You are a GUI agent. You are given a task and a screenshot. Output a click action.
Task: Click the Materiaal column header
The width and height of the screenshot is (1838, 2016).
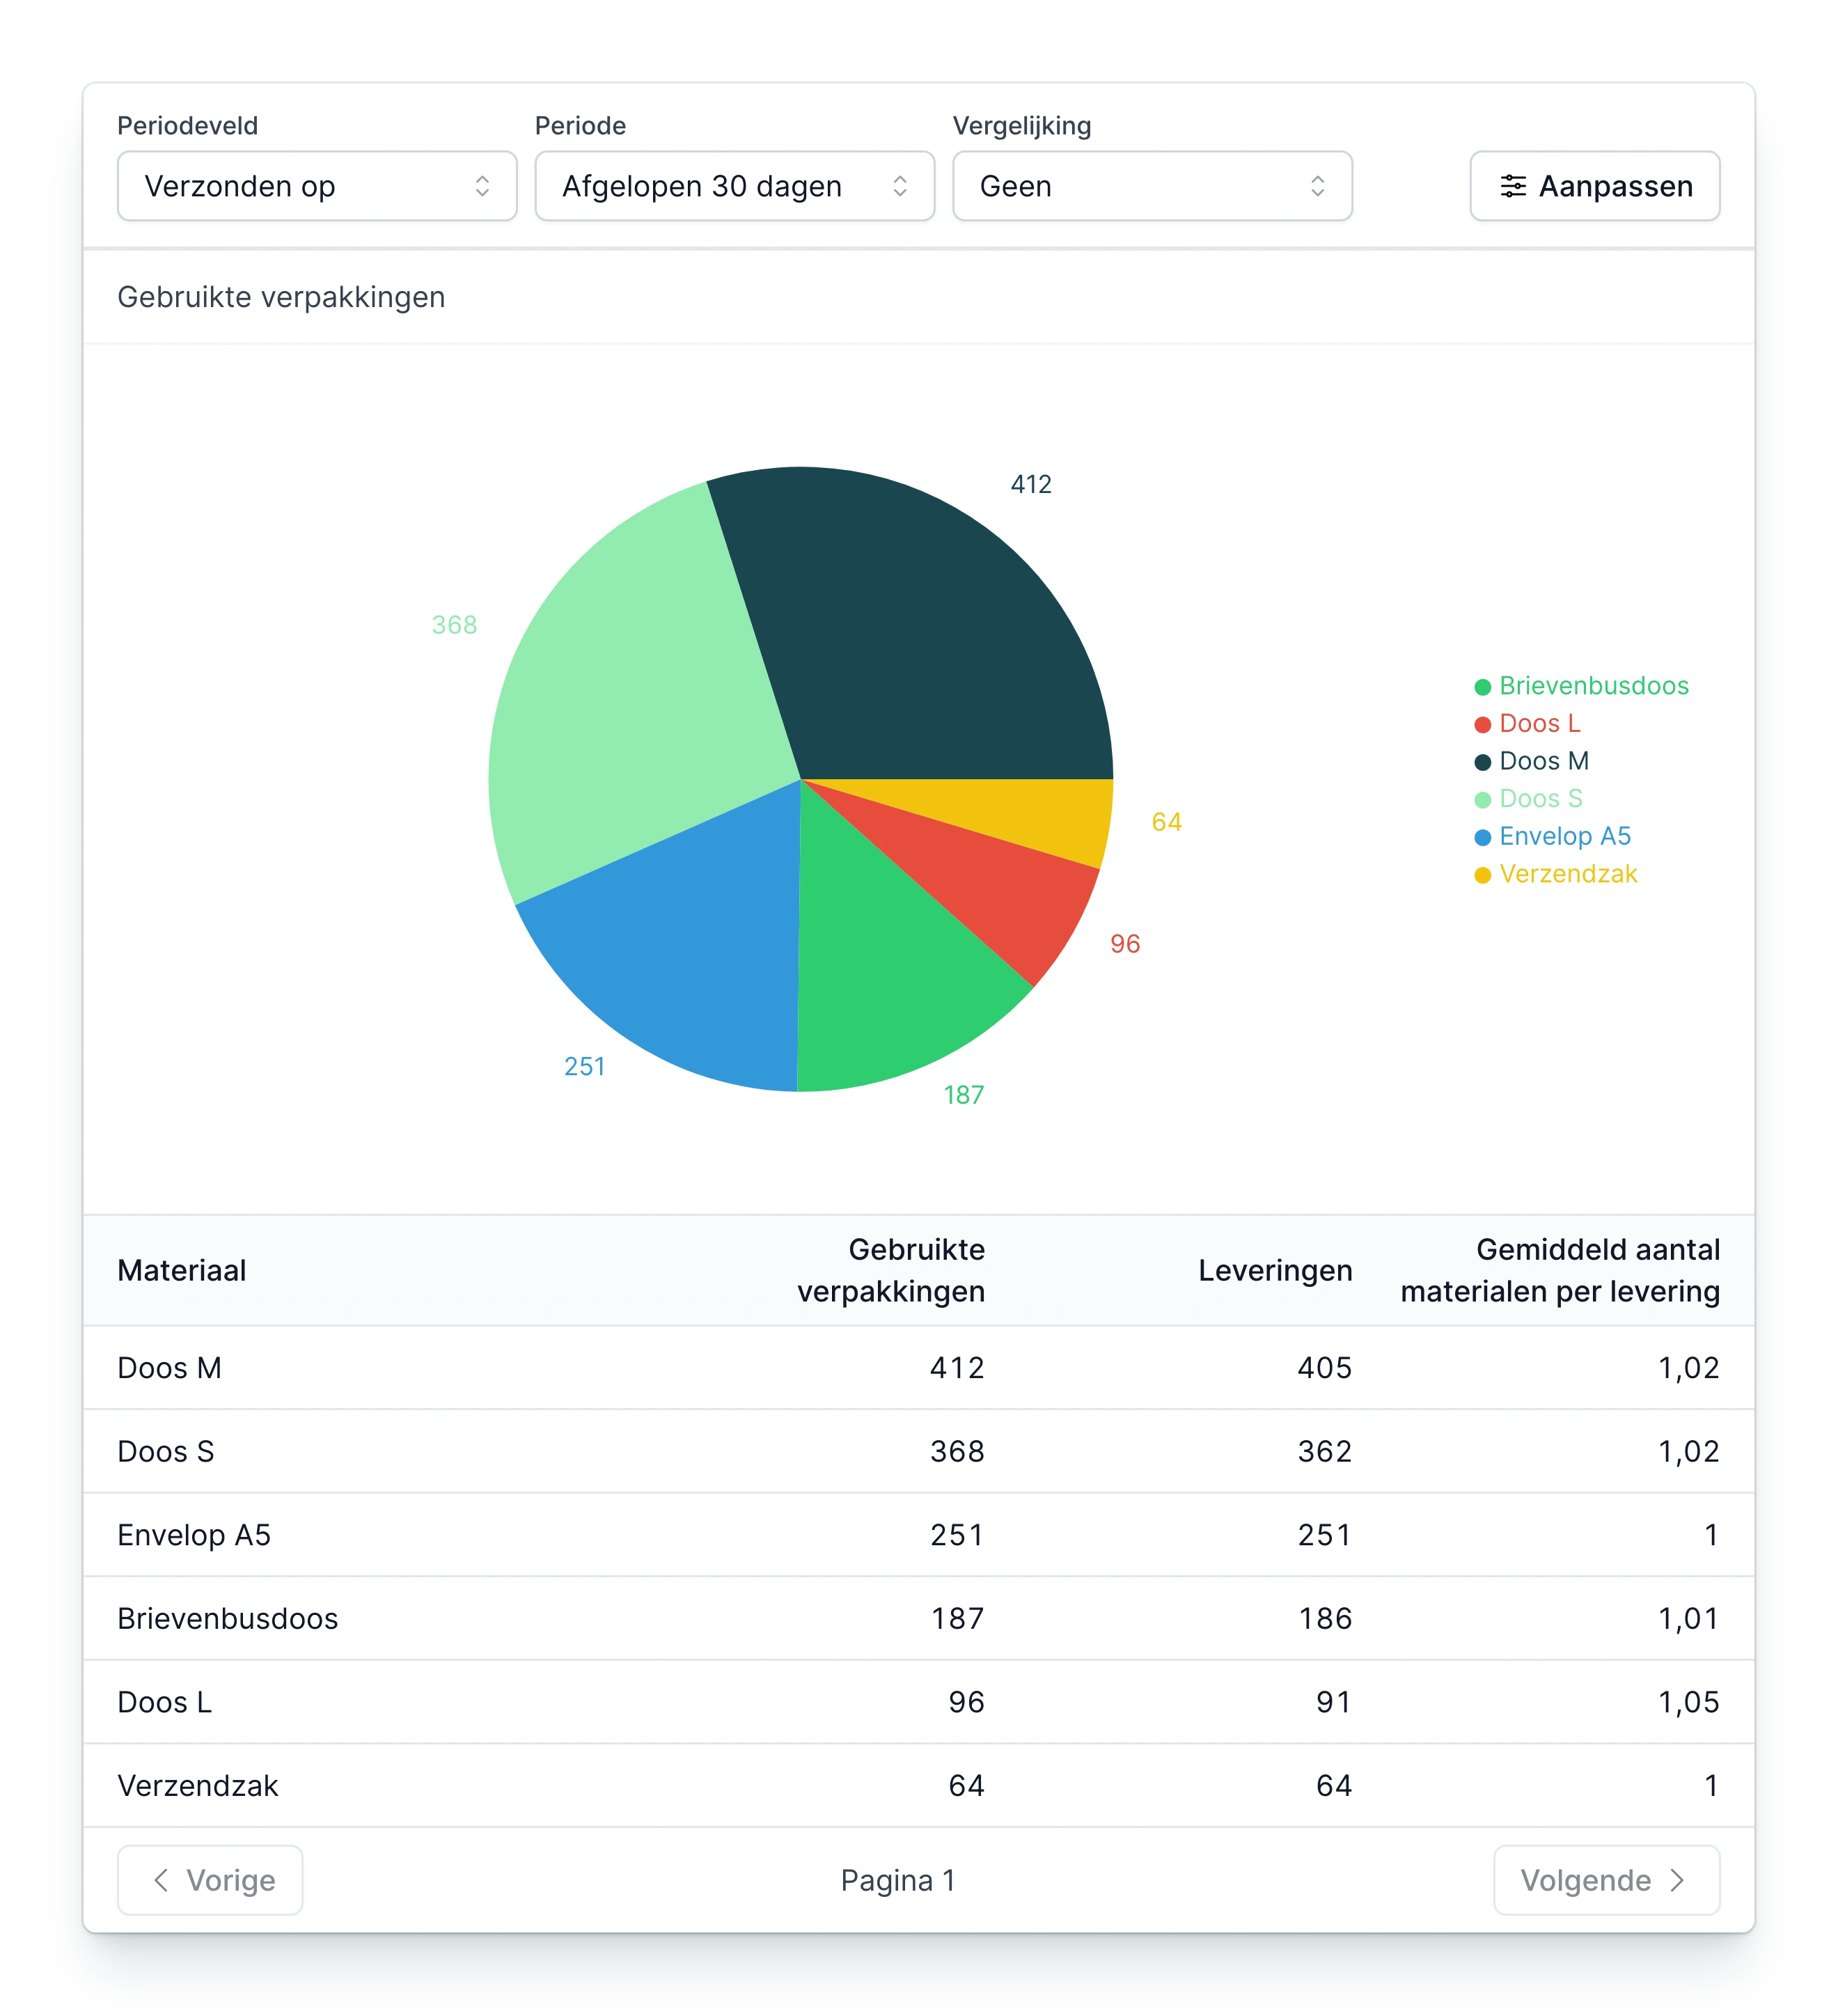(x=181, y=1270)
